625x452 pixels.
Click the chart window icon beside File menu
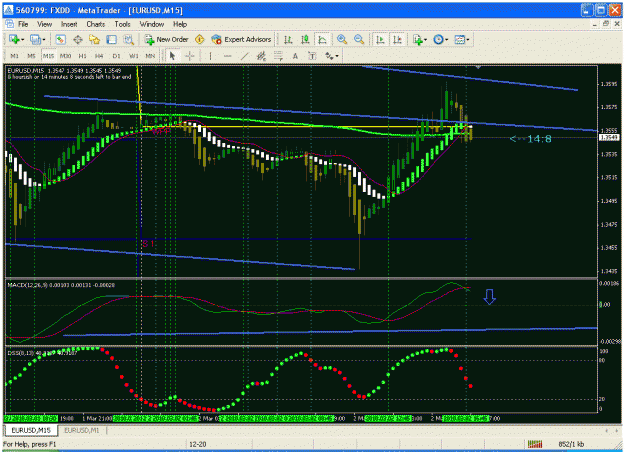(9, 24)
